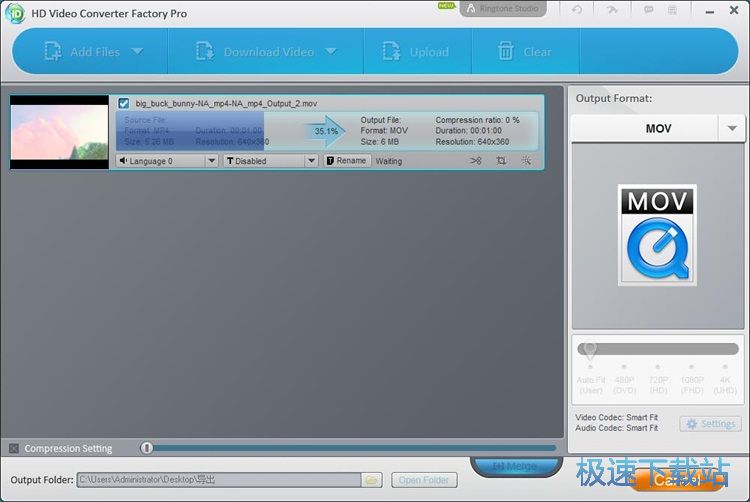This screenshot has width=750, height=502.
Task: Open Ringtone Studio
Action: coord(503,9)
